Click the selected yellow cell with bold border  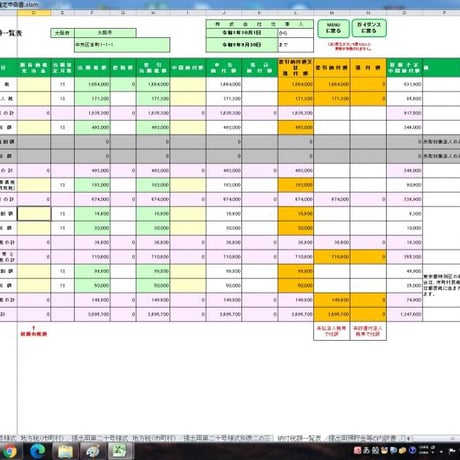pyautogui.click(x=34, y=214)
